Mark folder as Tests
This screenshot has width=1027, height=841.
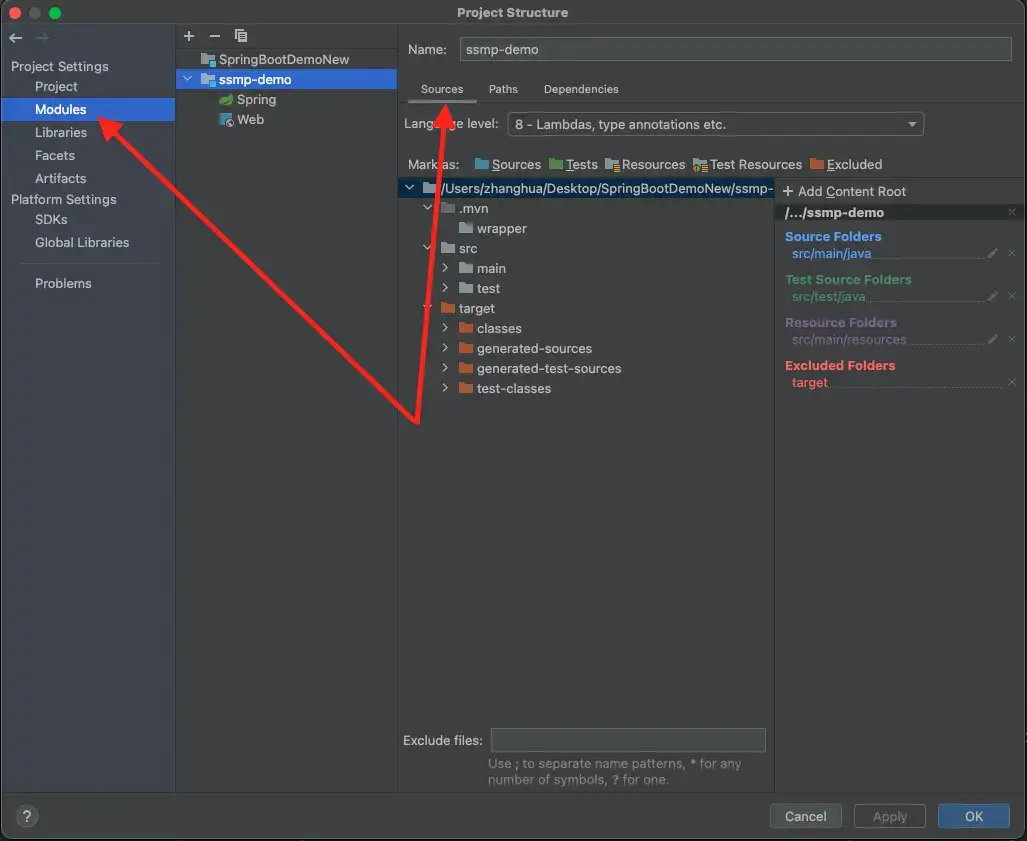[573, 165]
